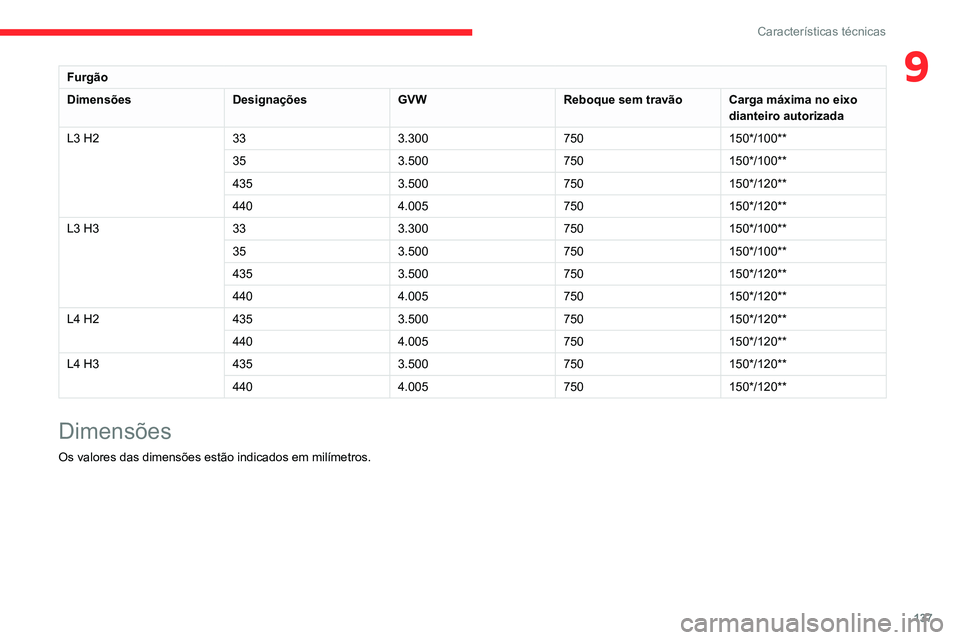Click the 'Reboque sem travão' column header
Image resolution: width=960 pixels, height=640 pixels.
pyautogui.click(x=623, y=100)
